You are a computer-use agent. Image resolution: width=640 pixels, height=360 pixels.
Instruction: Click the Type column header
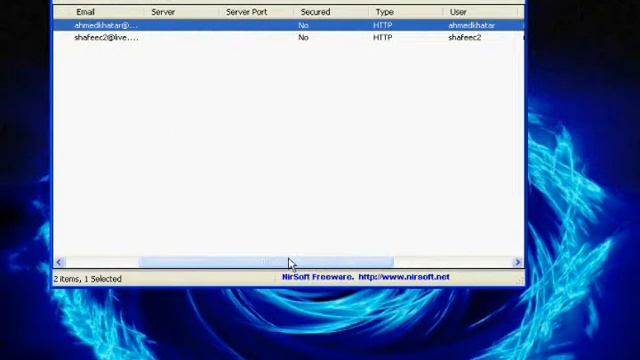click(x=406, y=12)
